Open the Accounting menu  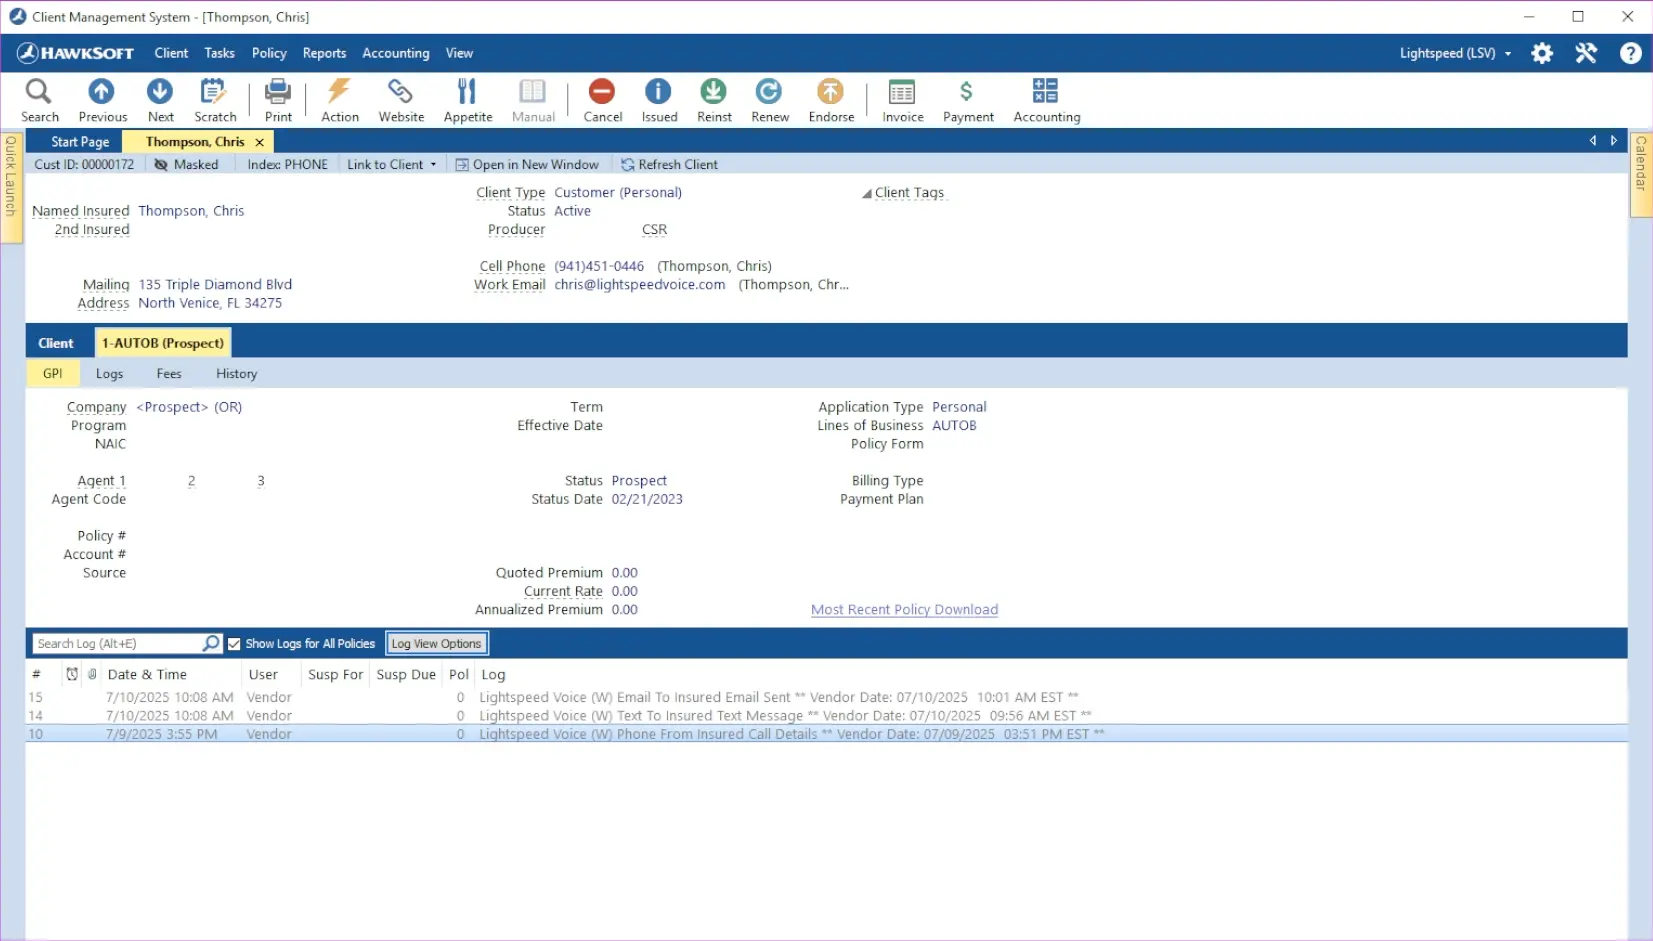[x=395, y=53]
